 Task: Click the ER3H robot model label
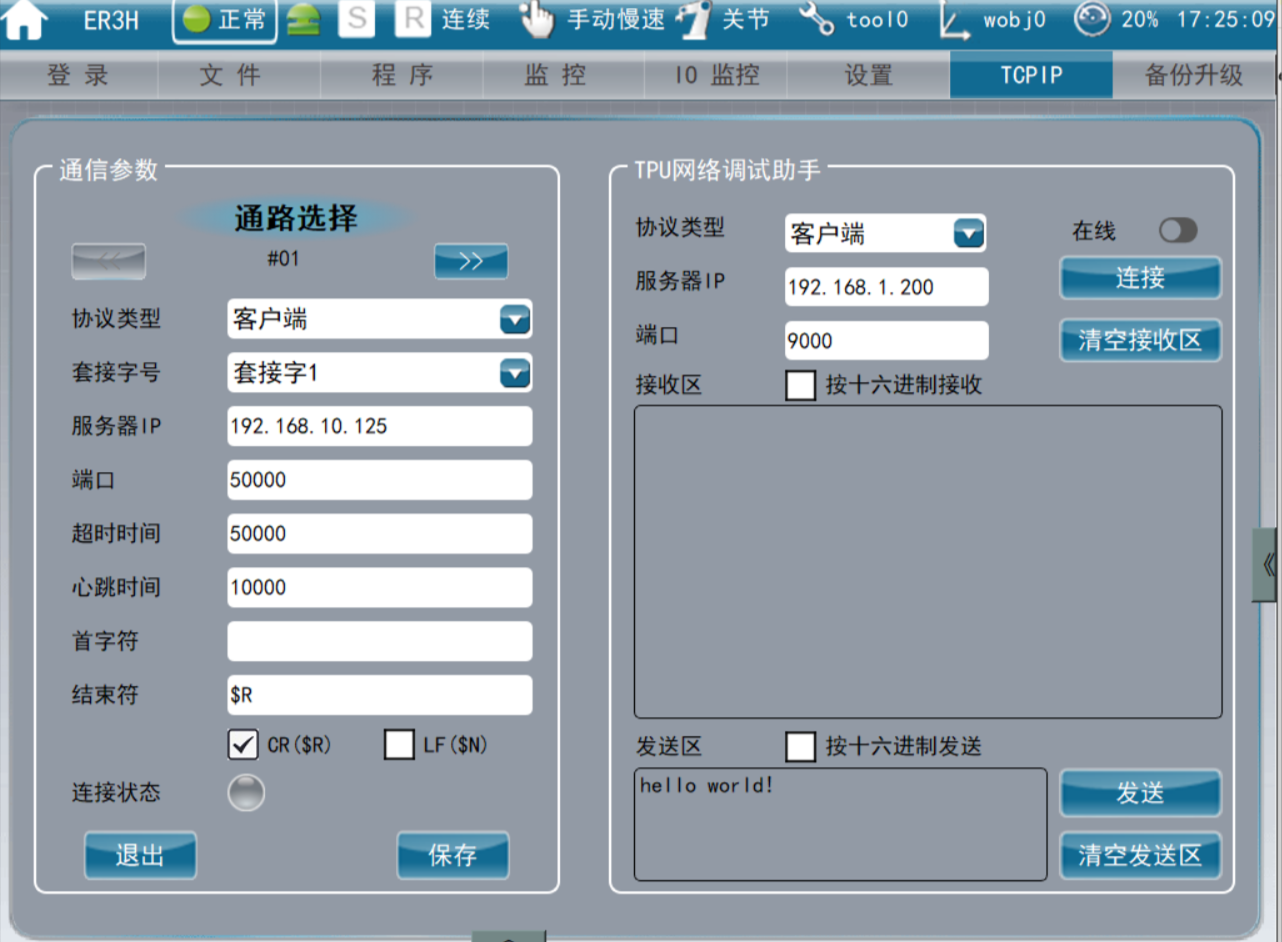tap(111, 21)
